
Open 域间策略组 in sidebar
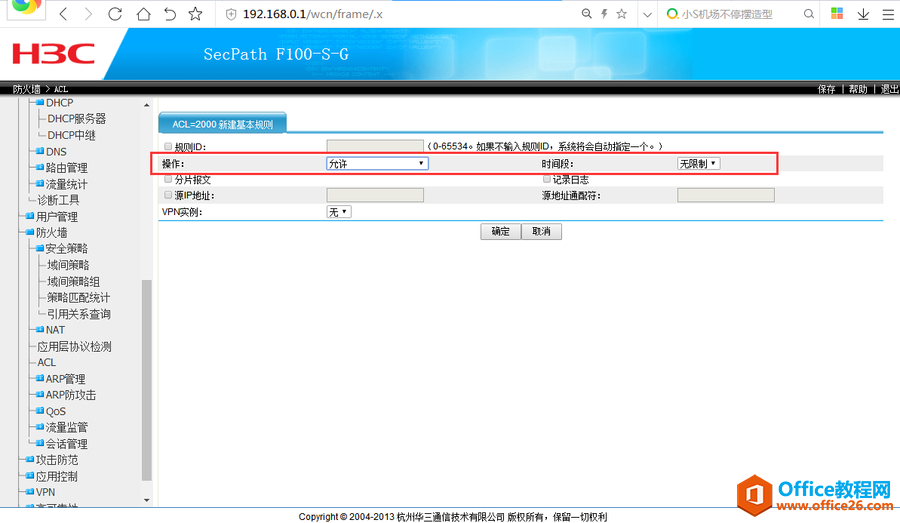click(73, 282)
